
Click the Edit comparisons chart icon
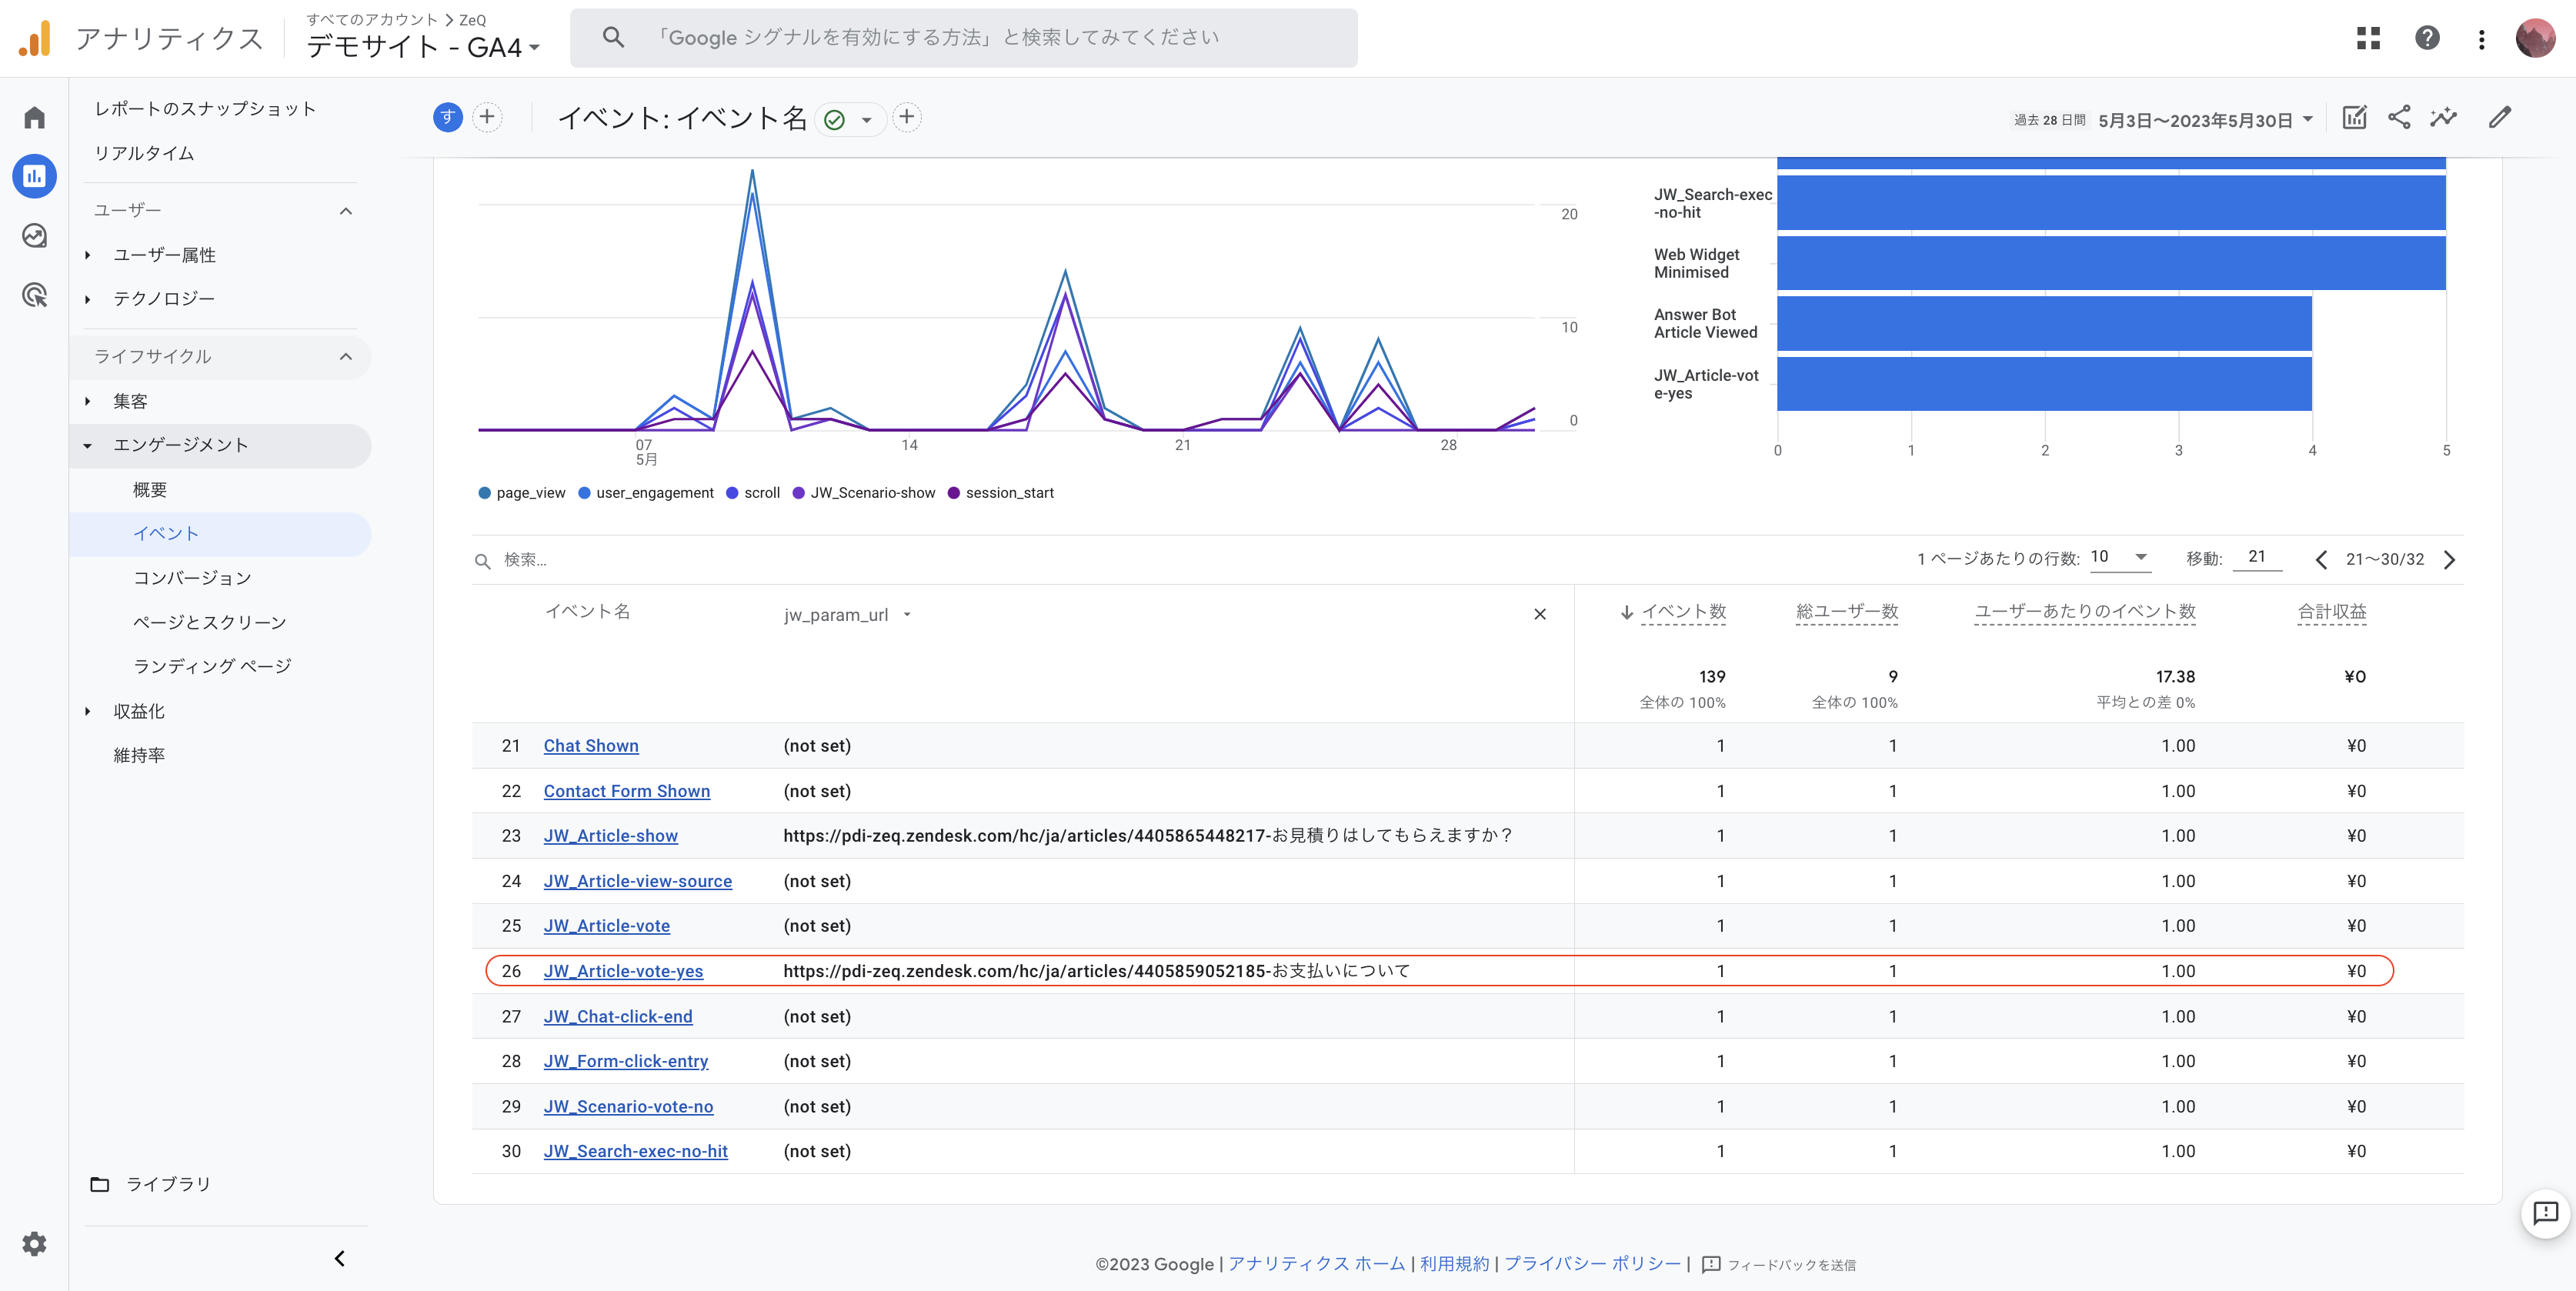pos(2354,118)
